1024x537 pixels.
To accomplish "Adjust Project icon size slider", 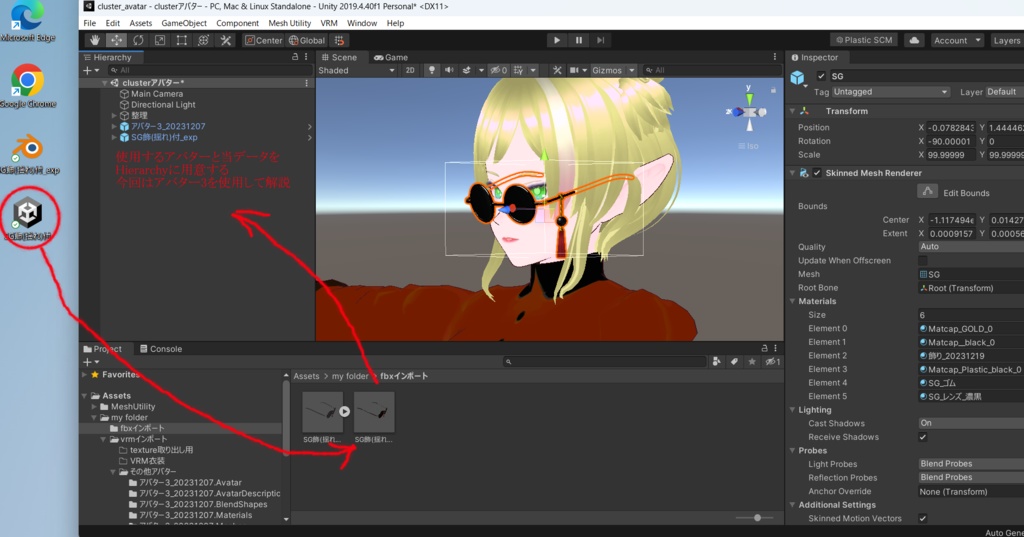I will pyautogui.click(x=756, y=517).
